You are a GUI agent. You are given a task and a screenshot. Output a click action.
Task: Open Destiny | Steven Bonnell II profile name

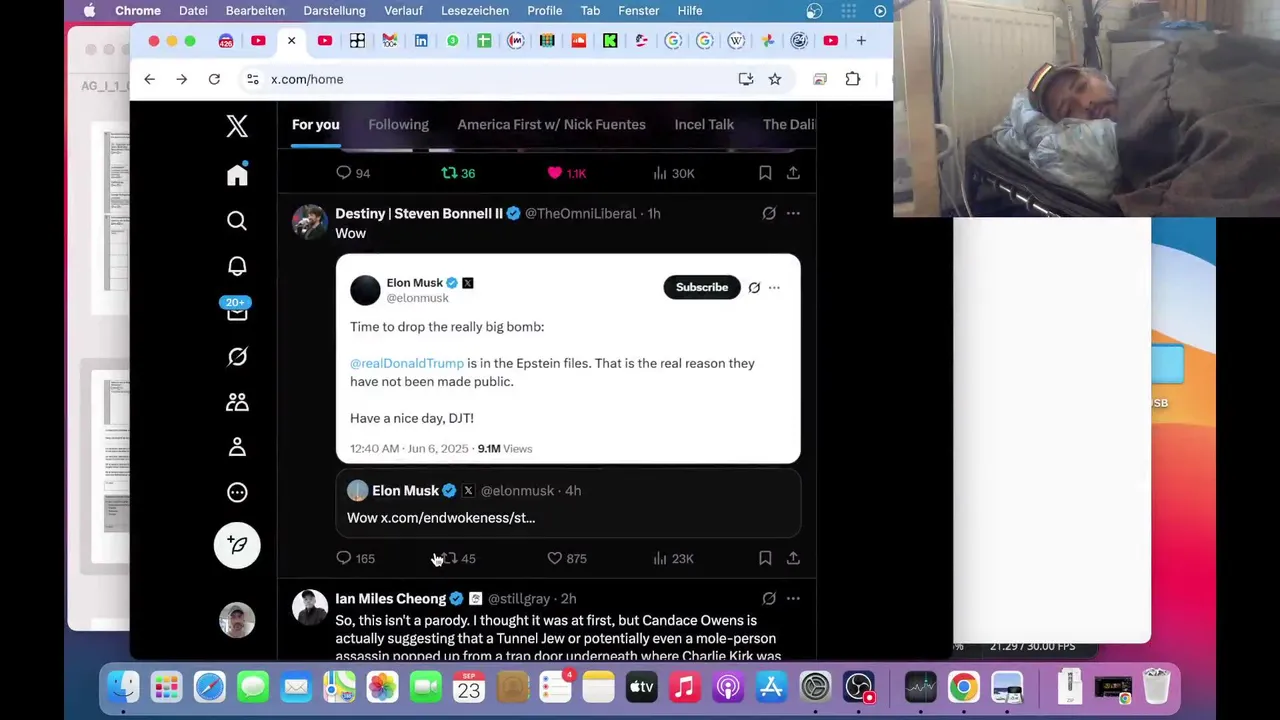tap(419, 213)
